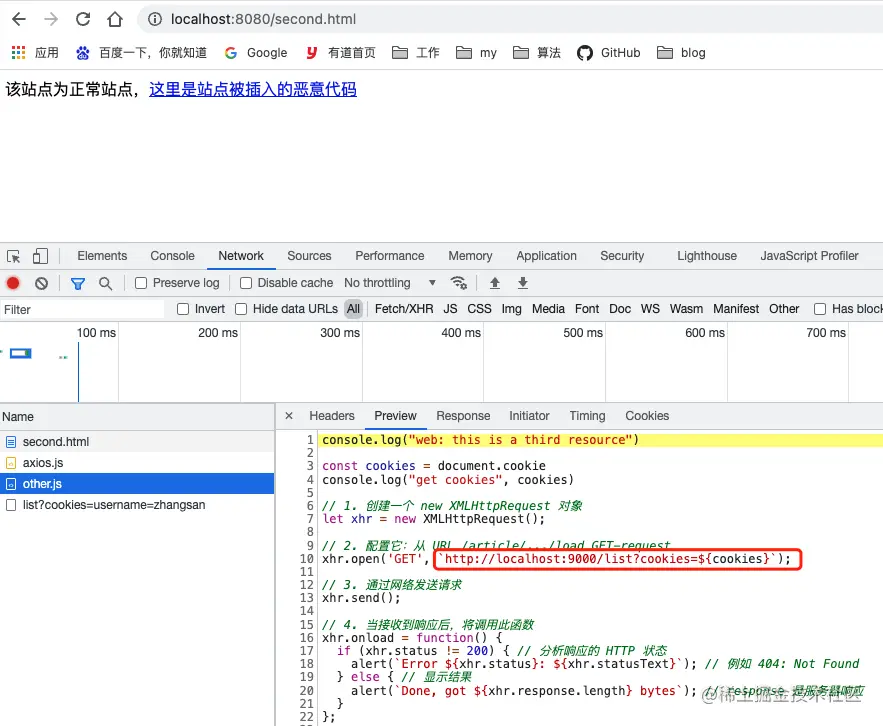Filter requests by WS type
Image resolution: width=883 pixels, height=726 pixels.
pyautogui.click(x=650, y=309)
